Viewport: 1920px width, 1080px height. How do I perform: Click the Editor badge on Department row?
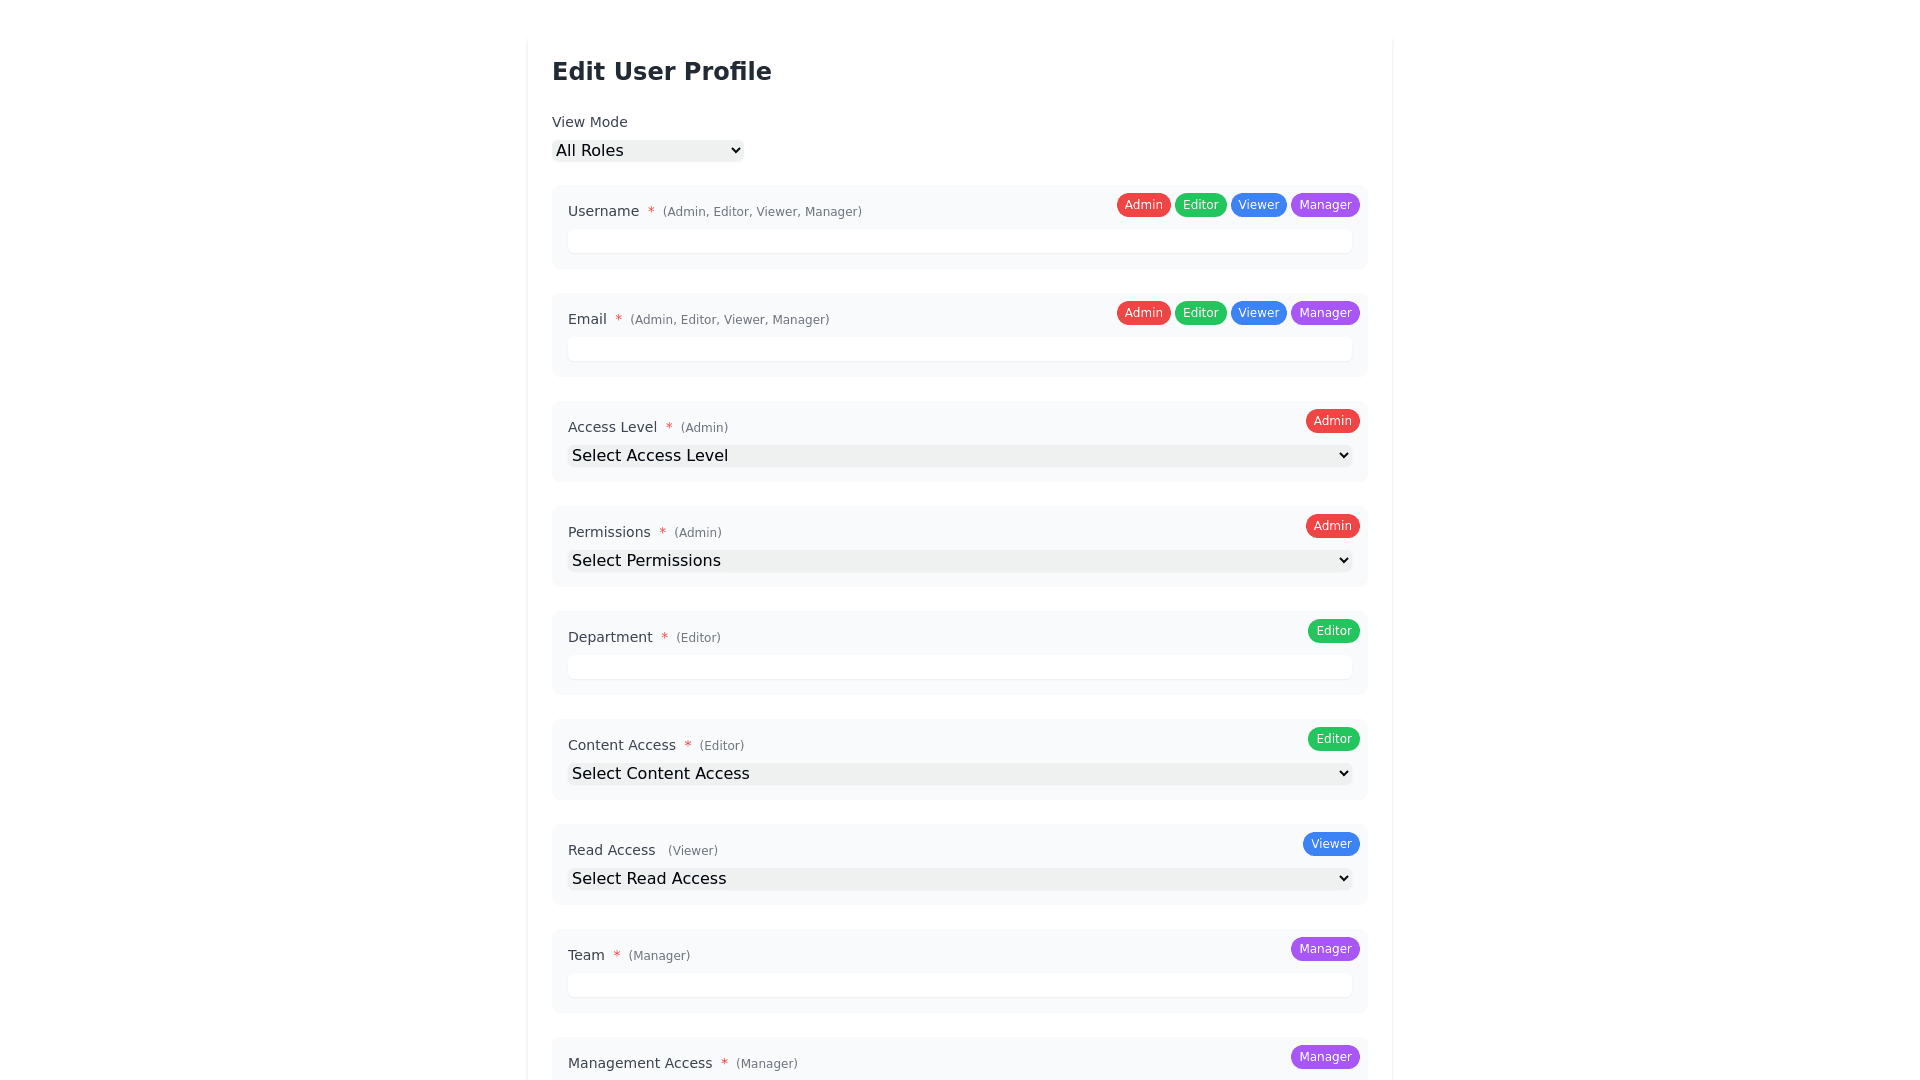[1333, 631]
